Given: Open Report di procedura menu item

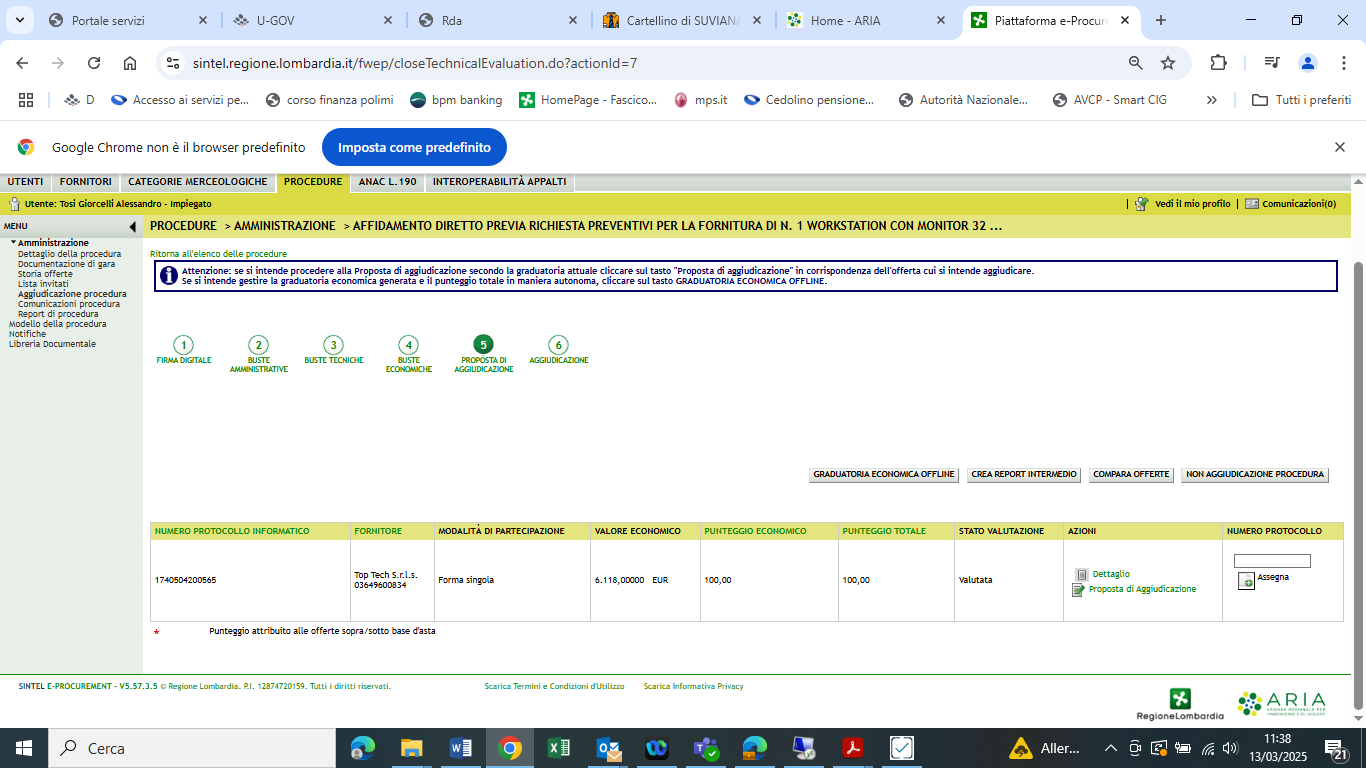Looking at the screenshot, I should (x=58, y=314).
